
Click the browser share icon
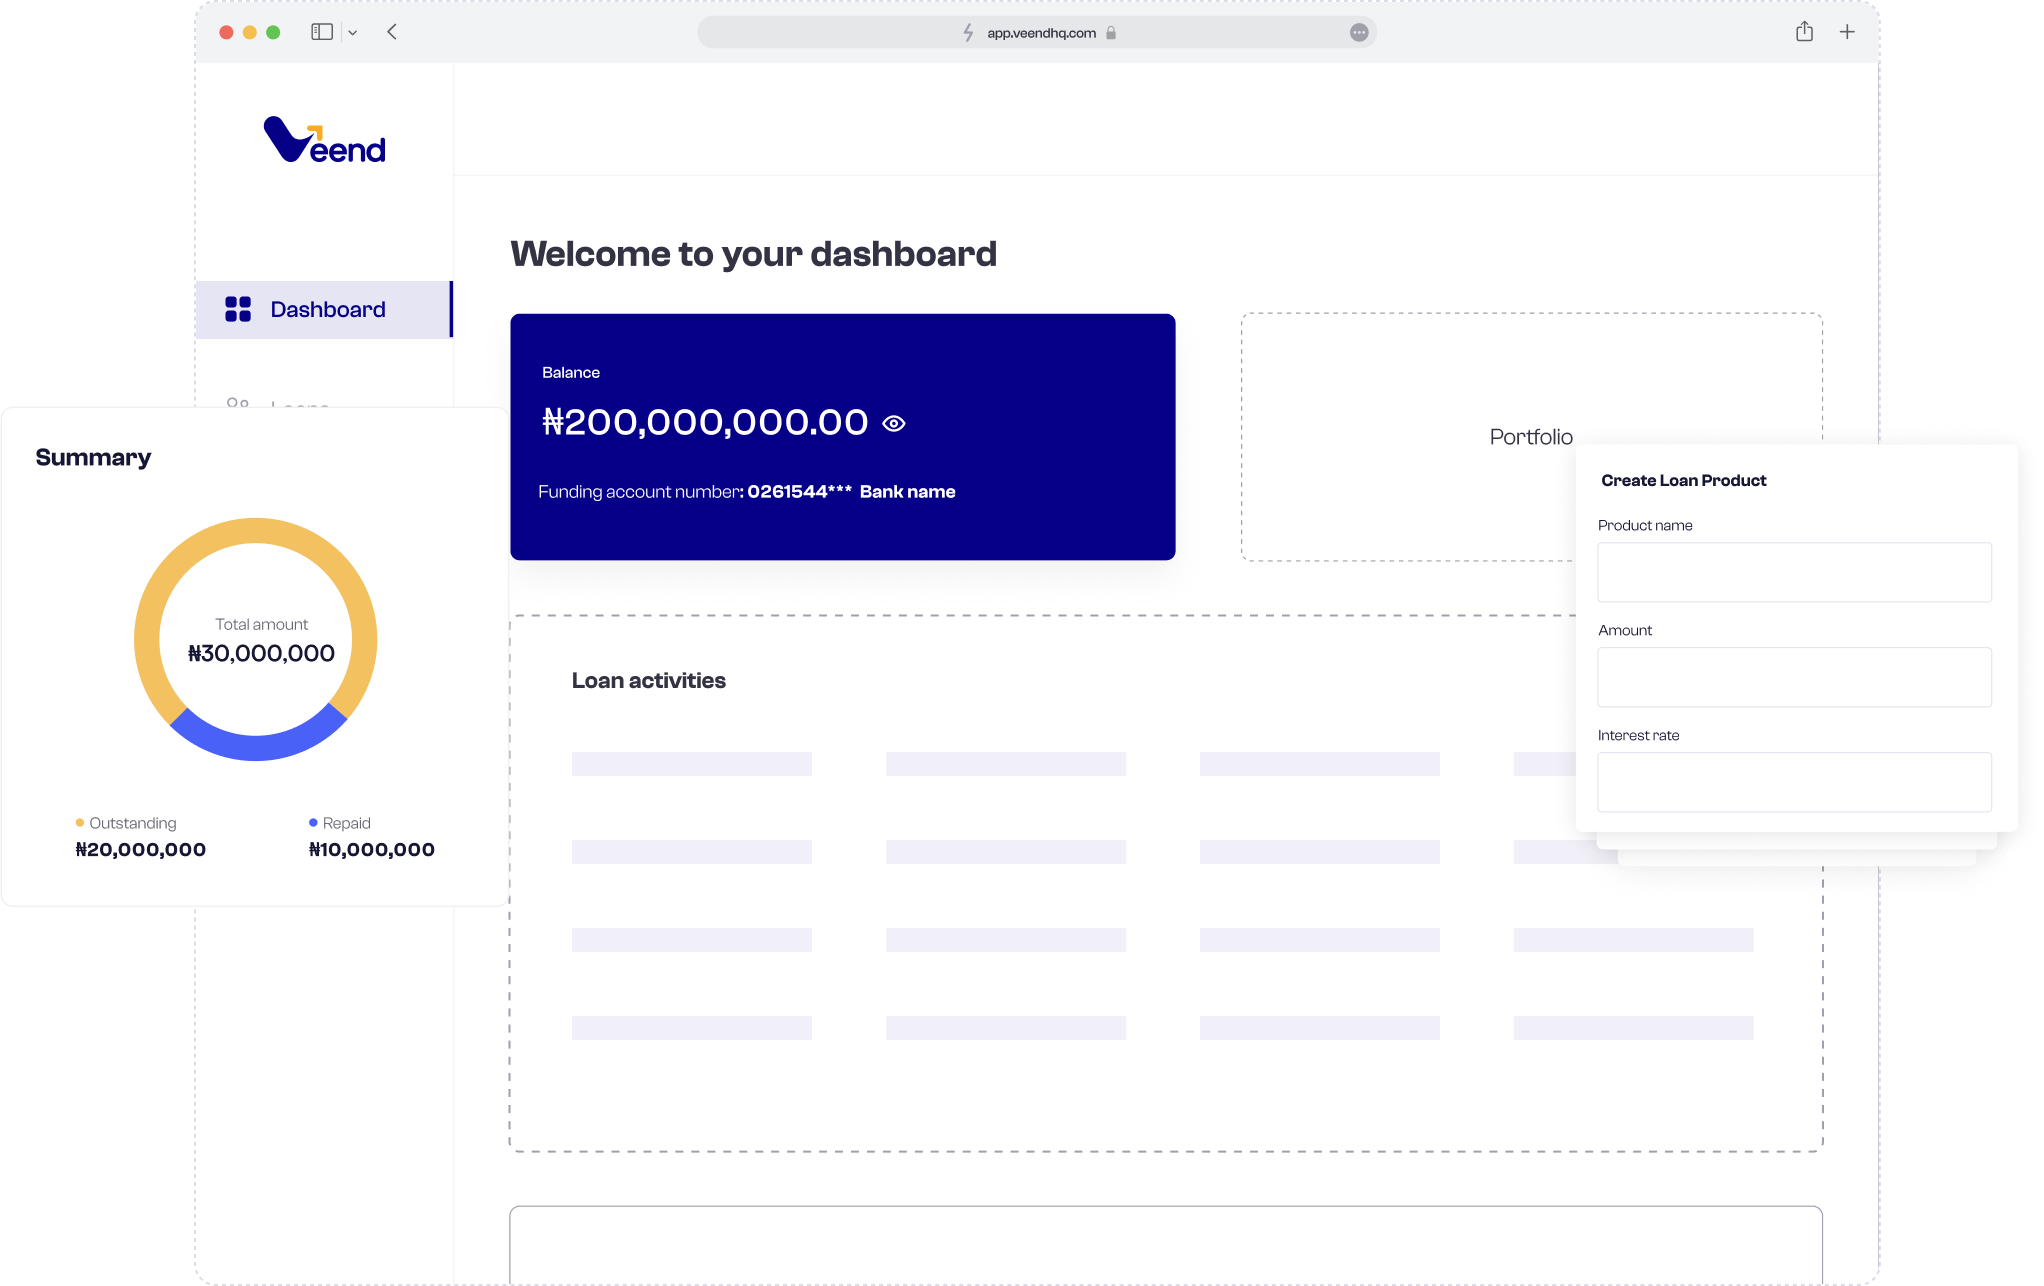click(x=1804, y=32)
